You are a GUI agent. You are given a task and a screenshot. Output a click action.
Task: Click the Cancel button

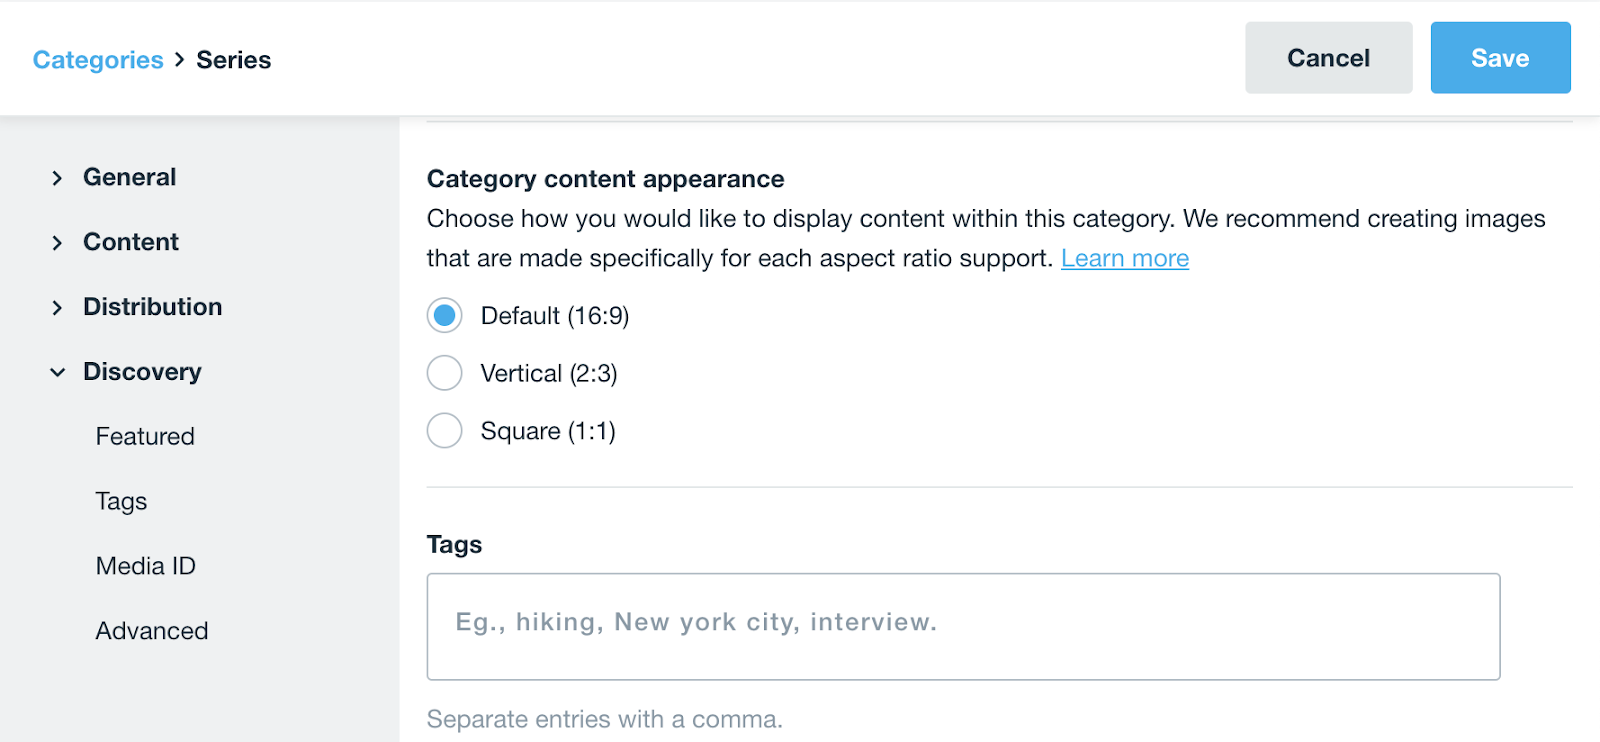[x=1328, y=58]
